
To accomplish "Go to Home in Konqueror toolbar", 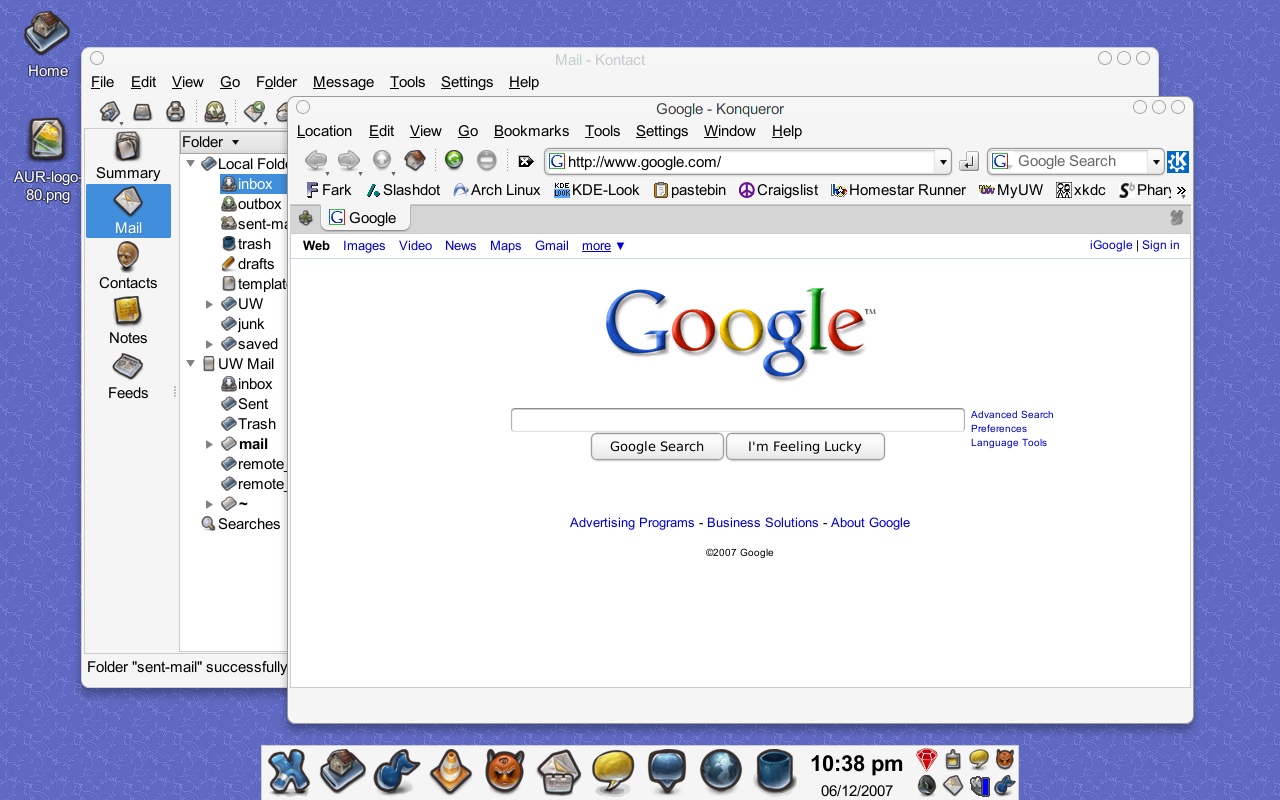I will click(x=415, y=160).
